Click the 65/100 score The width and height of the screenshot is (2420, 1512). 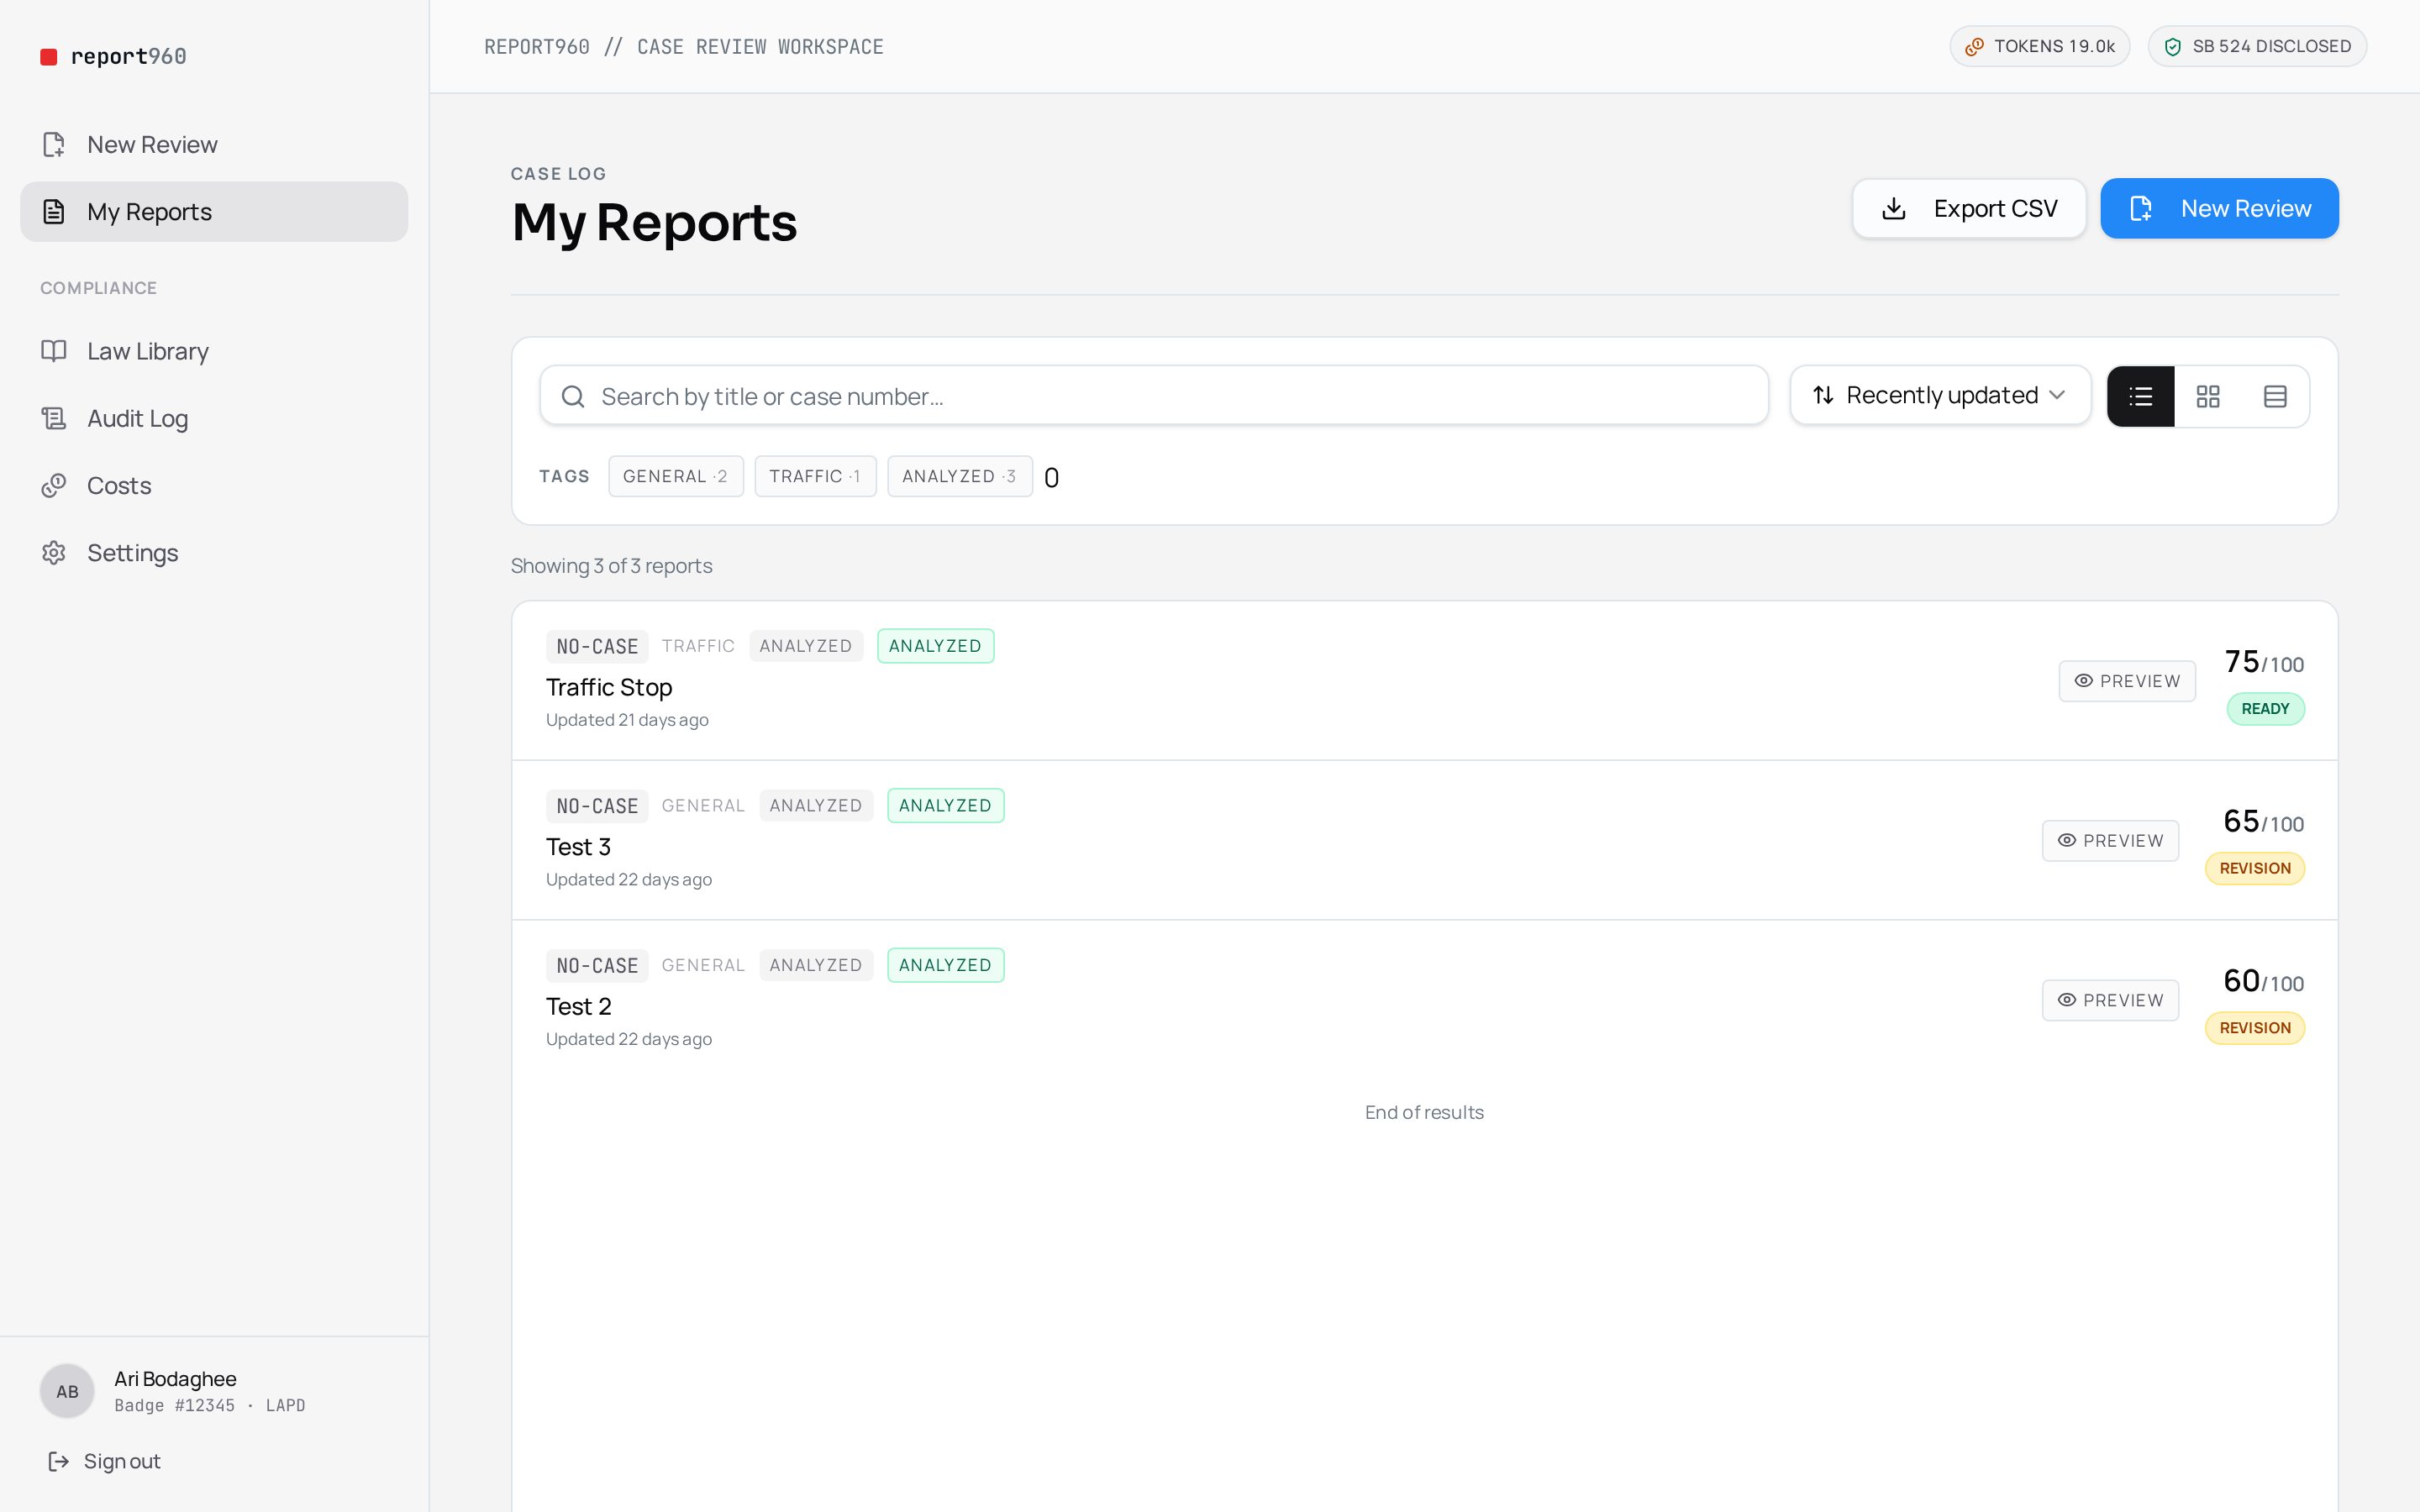pos(2264,822)
